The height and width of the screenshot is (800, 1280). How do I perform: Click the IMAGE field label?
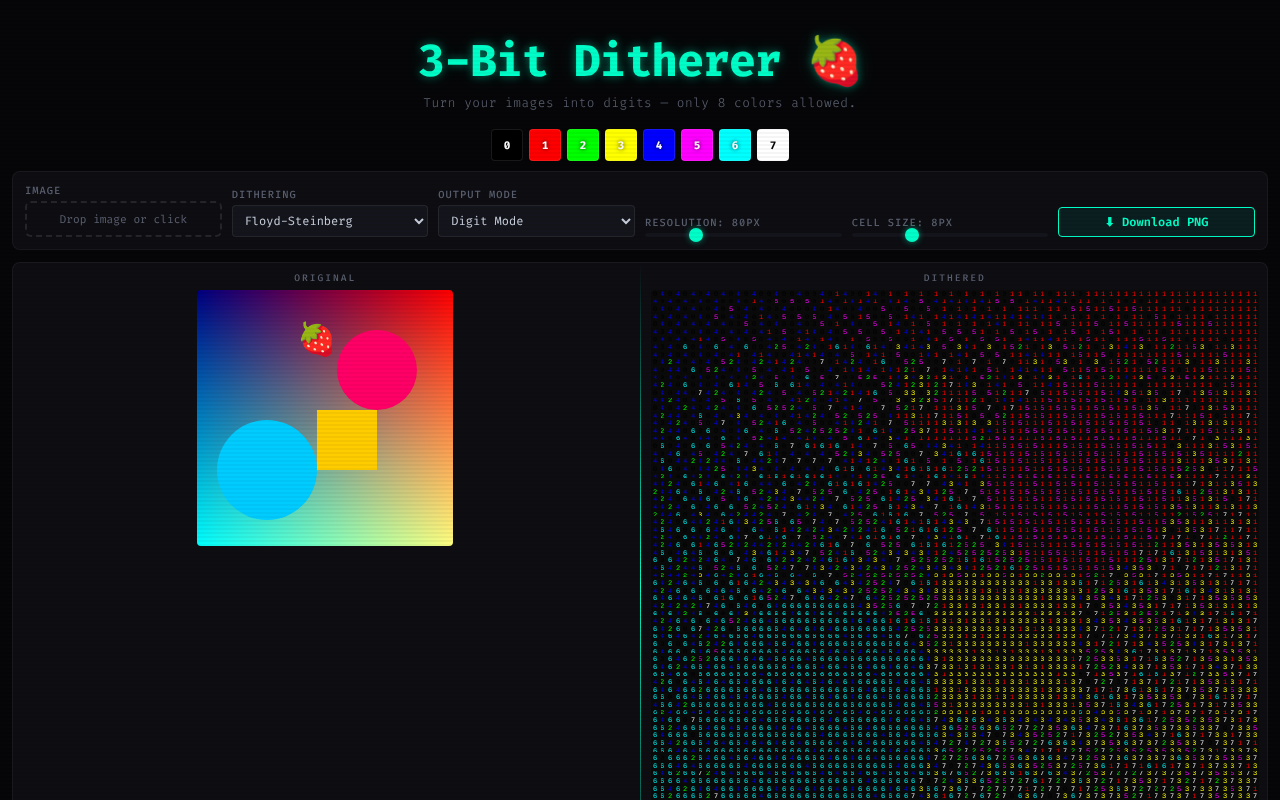tap(43, 191)
